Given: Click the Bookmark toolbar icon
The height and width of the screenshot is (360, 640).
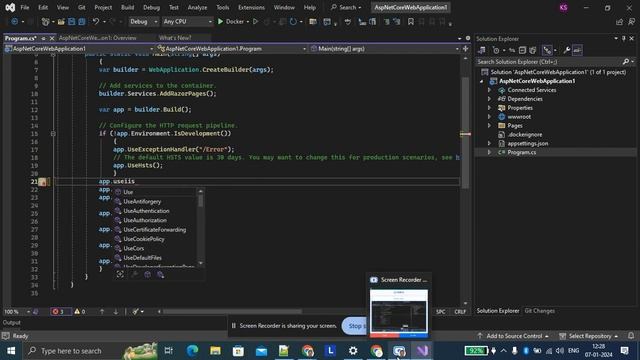Looking at the screenshot, I should click(x=411, y=22).
